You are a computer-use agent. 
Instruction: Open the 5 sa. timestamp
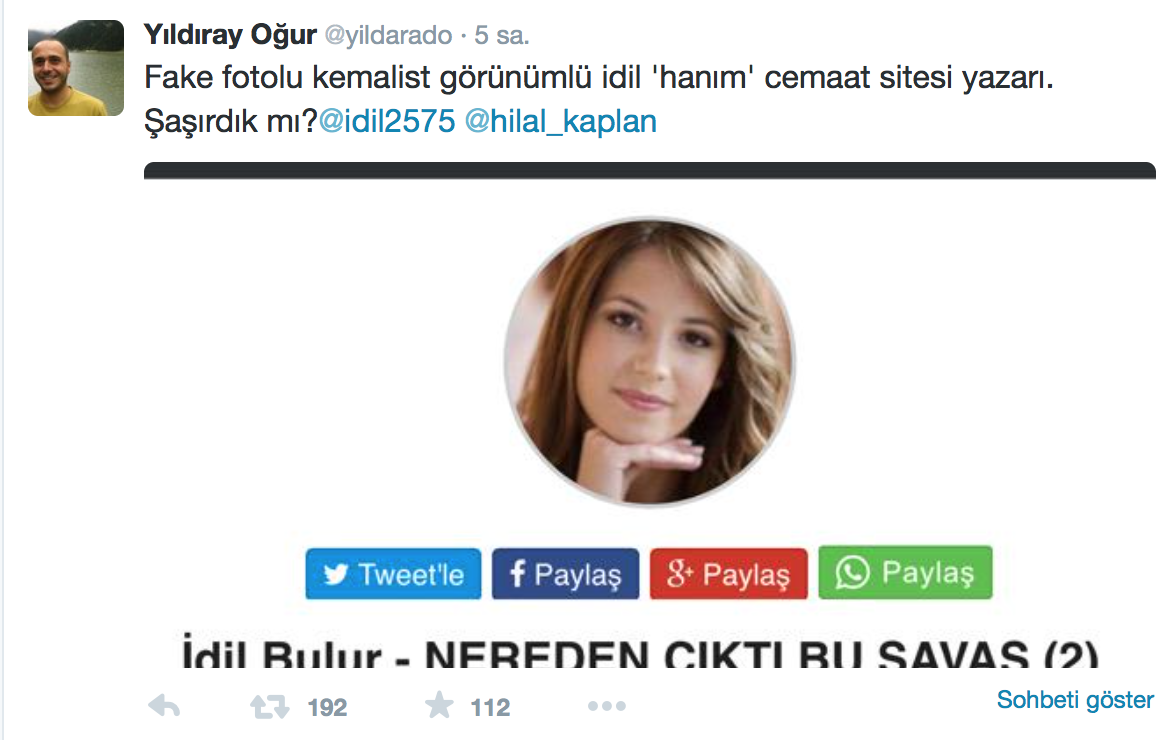tap(501, 35)
